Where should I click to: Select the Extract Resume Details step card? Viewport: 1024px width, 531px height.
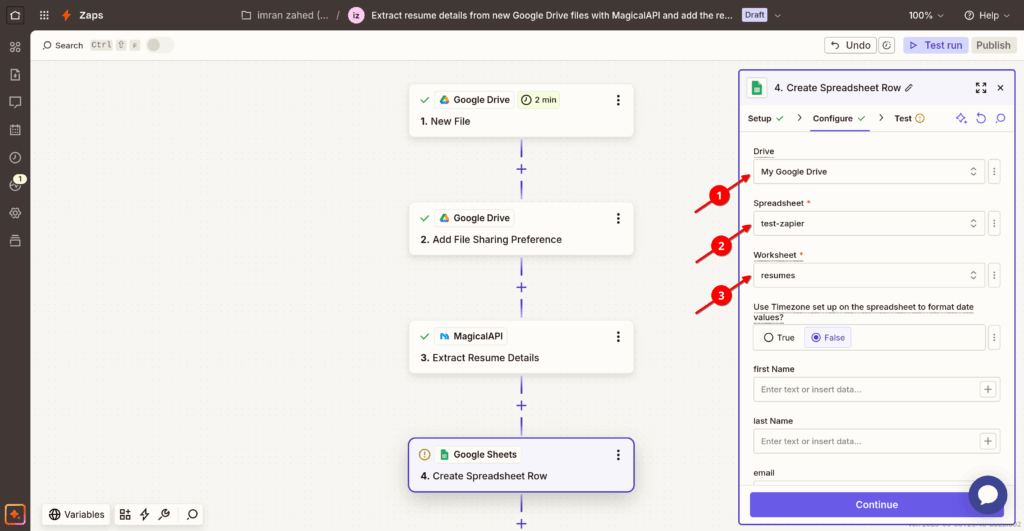(x=521, y=347)
